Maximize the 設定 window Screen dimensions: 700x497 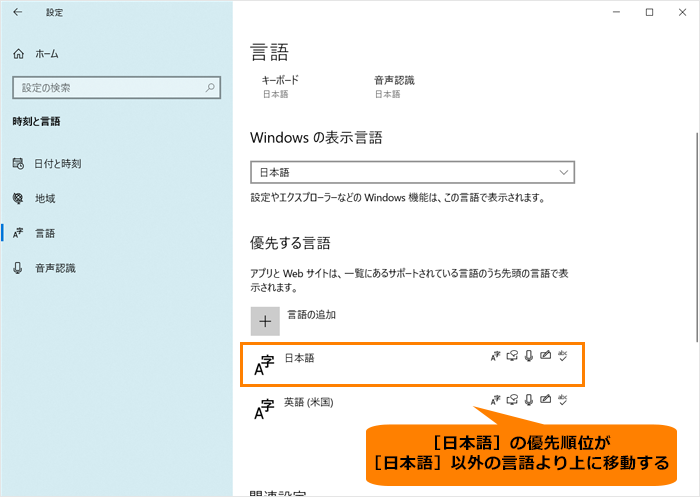click(x=650, y=12)
